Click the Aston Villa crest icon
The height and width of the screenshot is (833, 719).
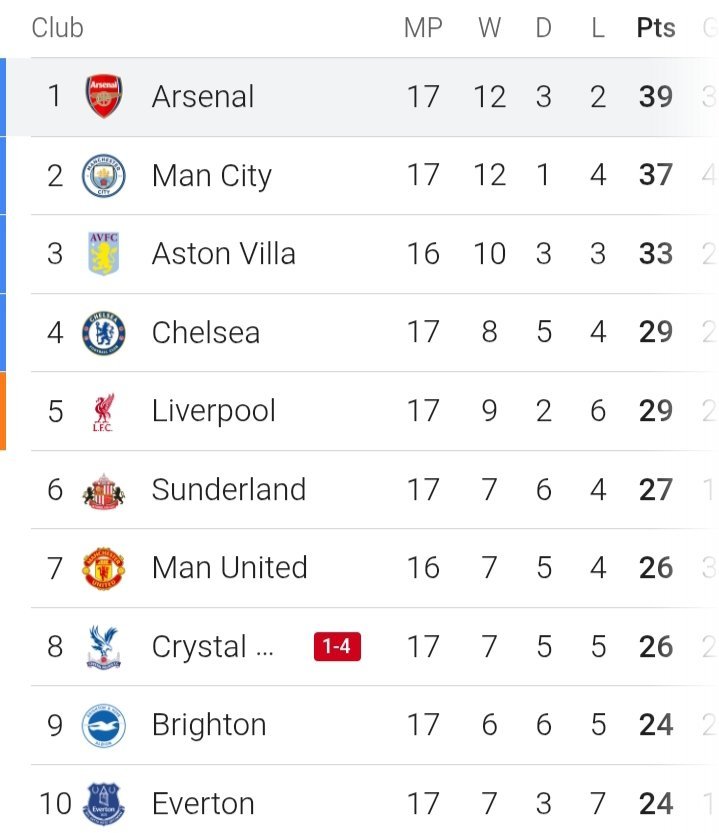coord(103,254)
